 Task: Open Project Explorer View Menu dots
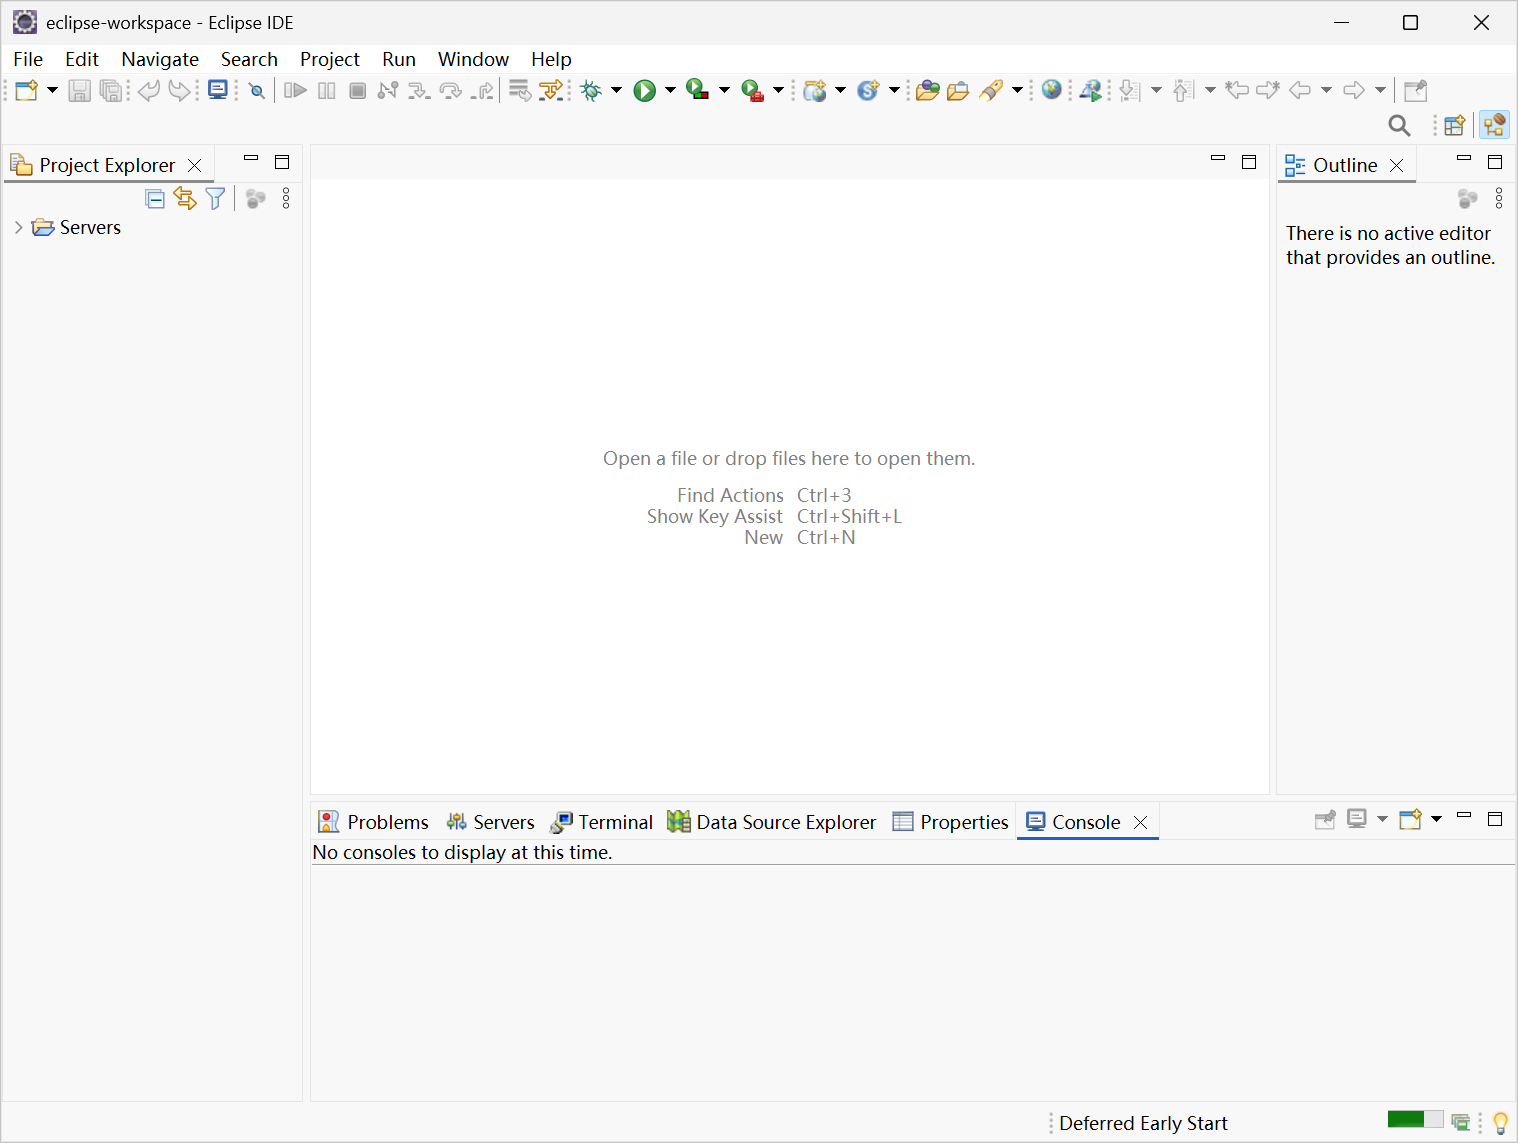click(286, 199)
